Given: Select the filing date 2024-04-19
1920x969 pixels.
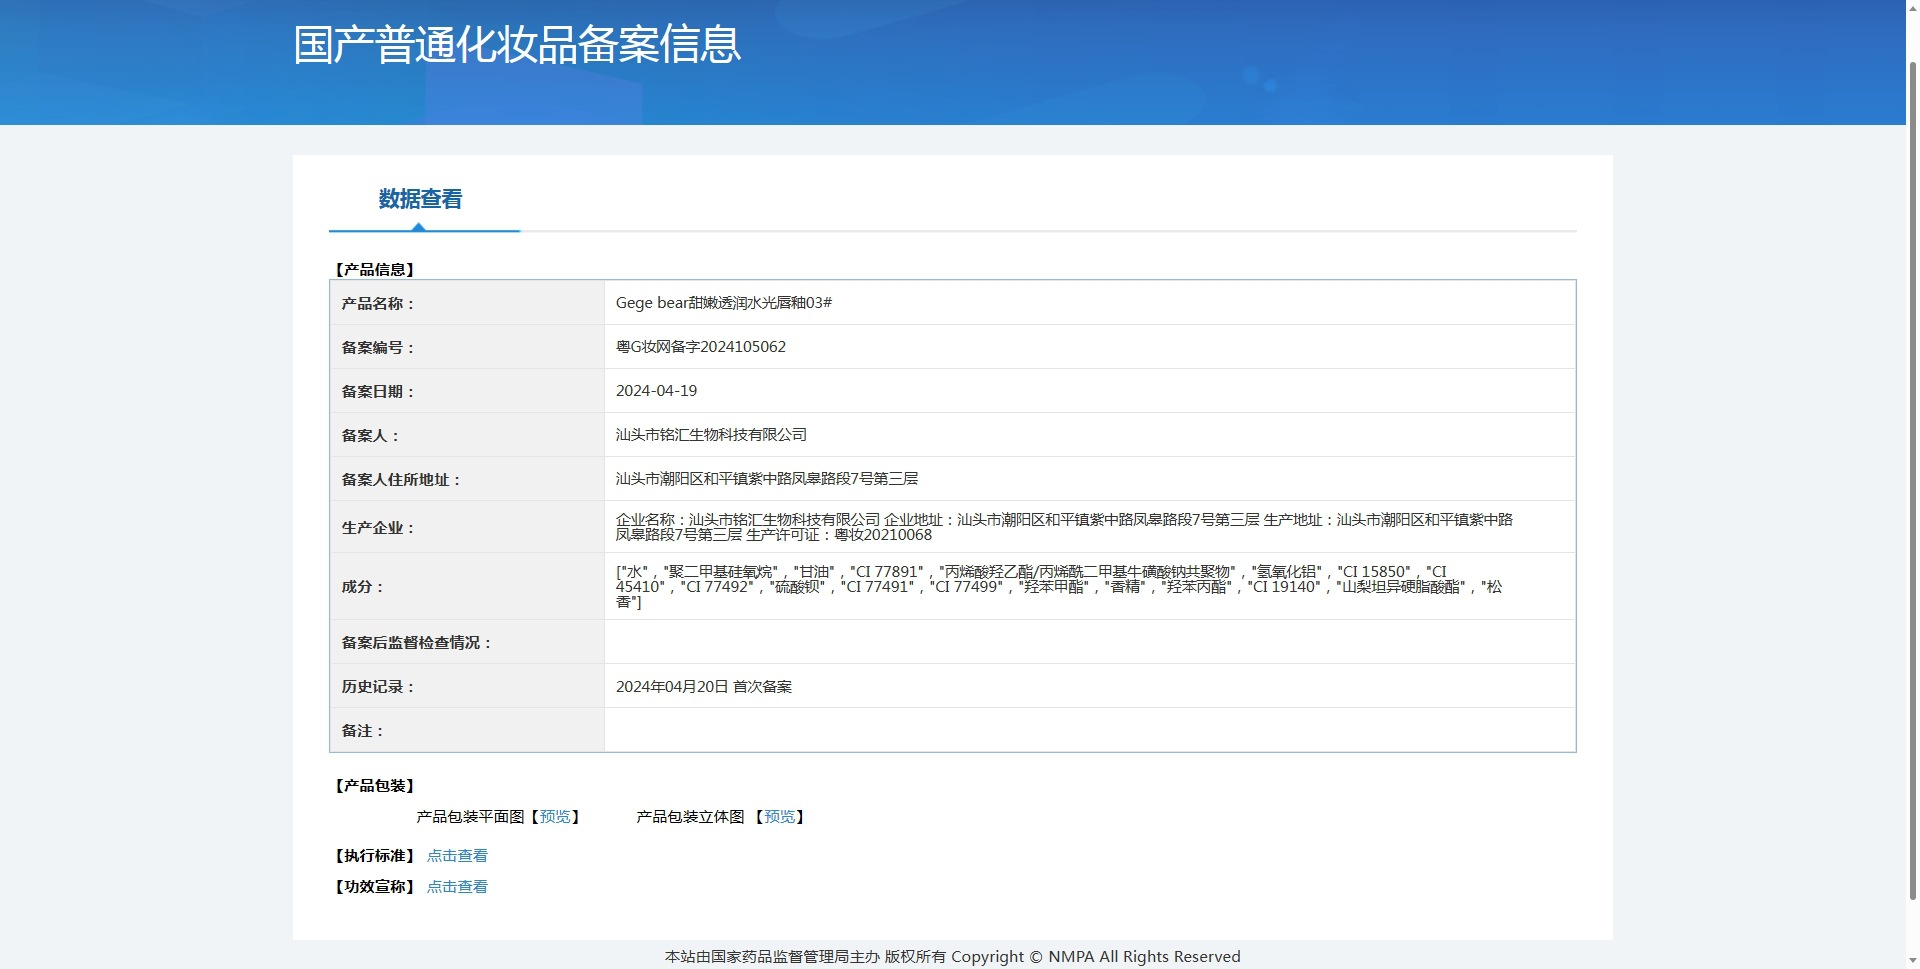Looking at the screenshot, I should 656,391.
